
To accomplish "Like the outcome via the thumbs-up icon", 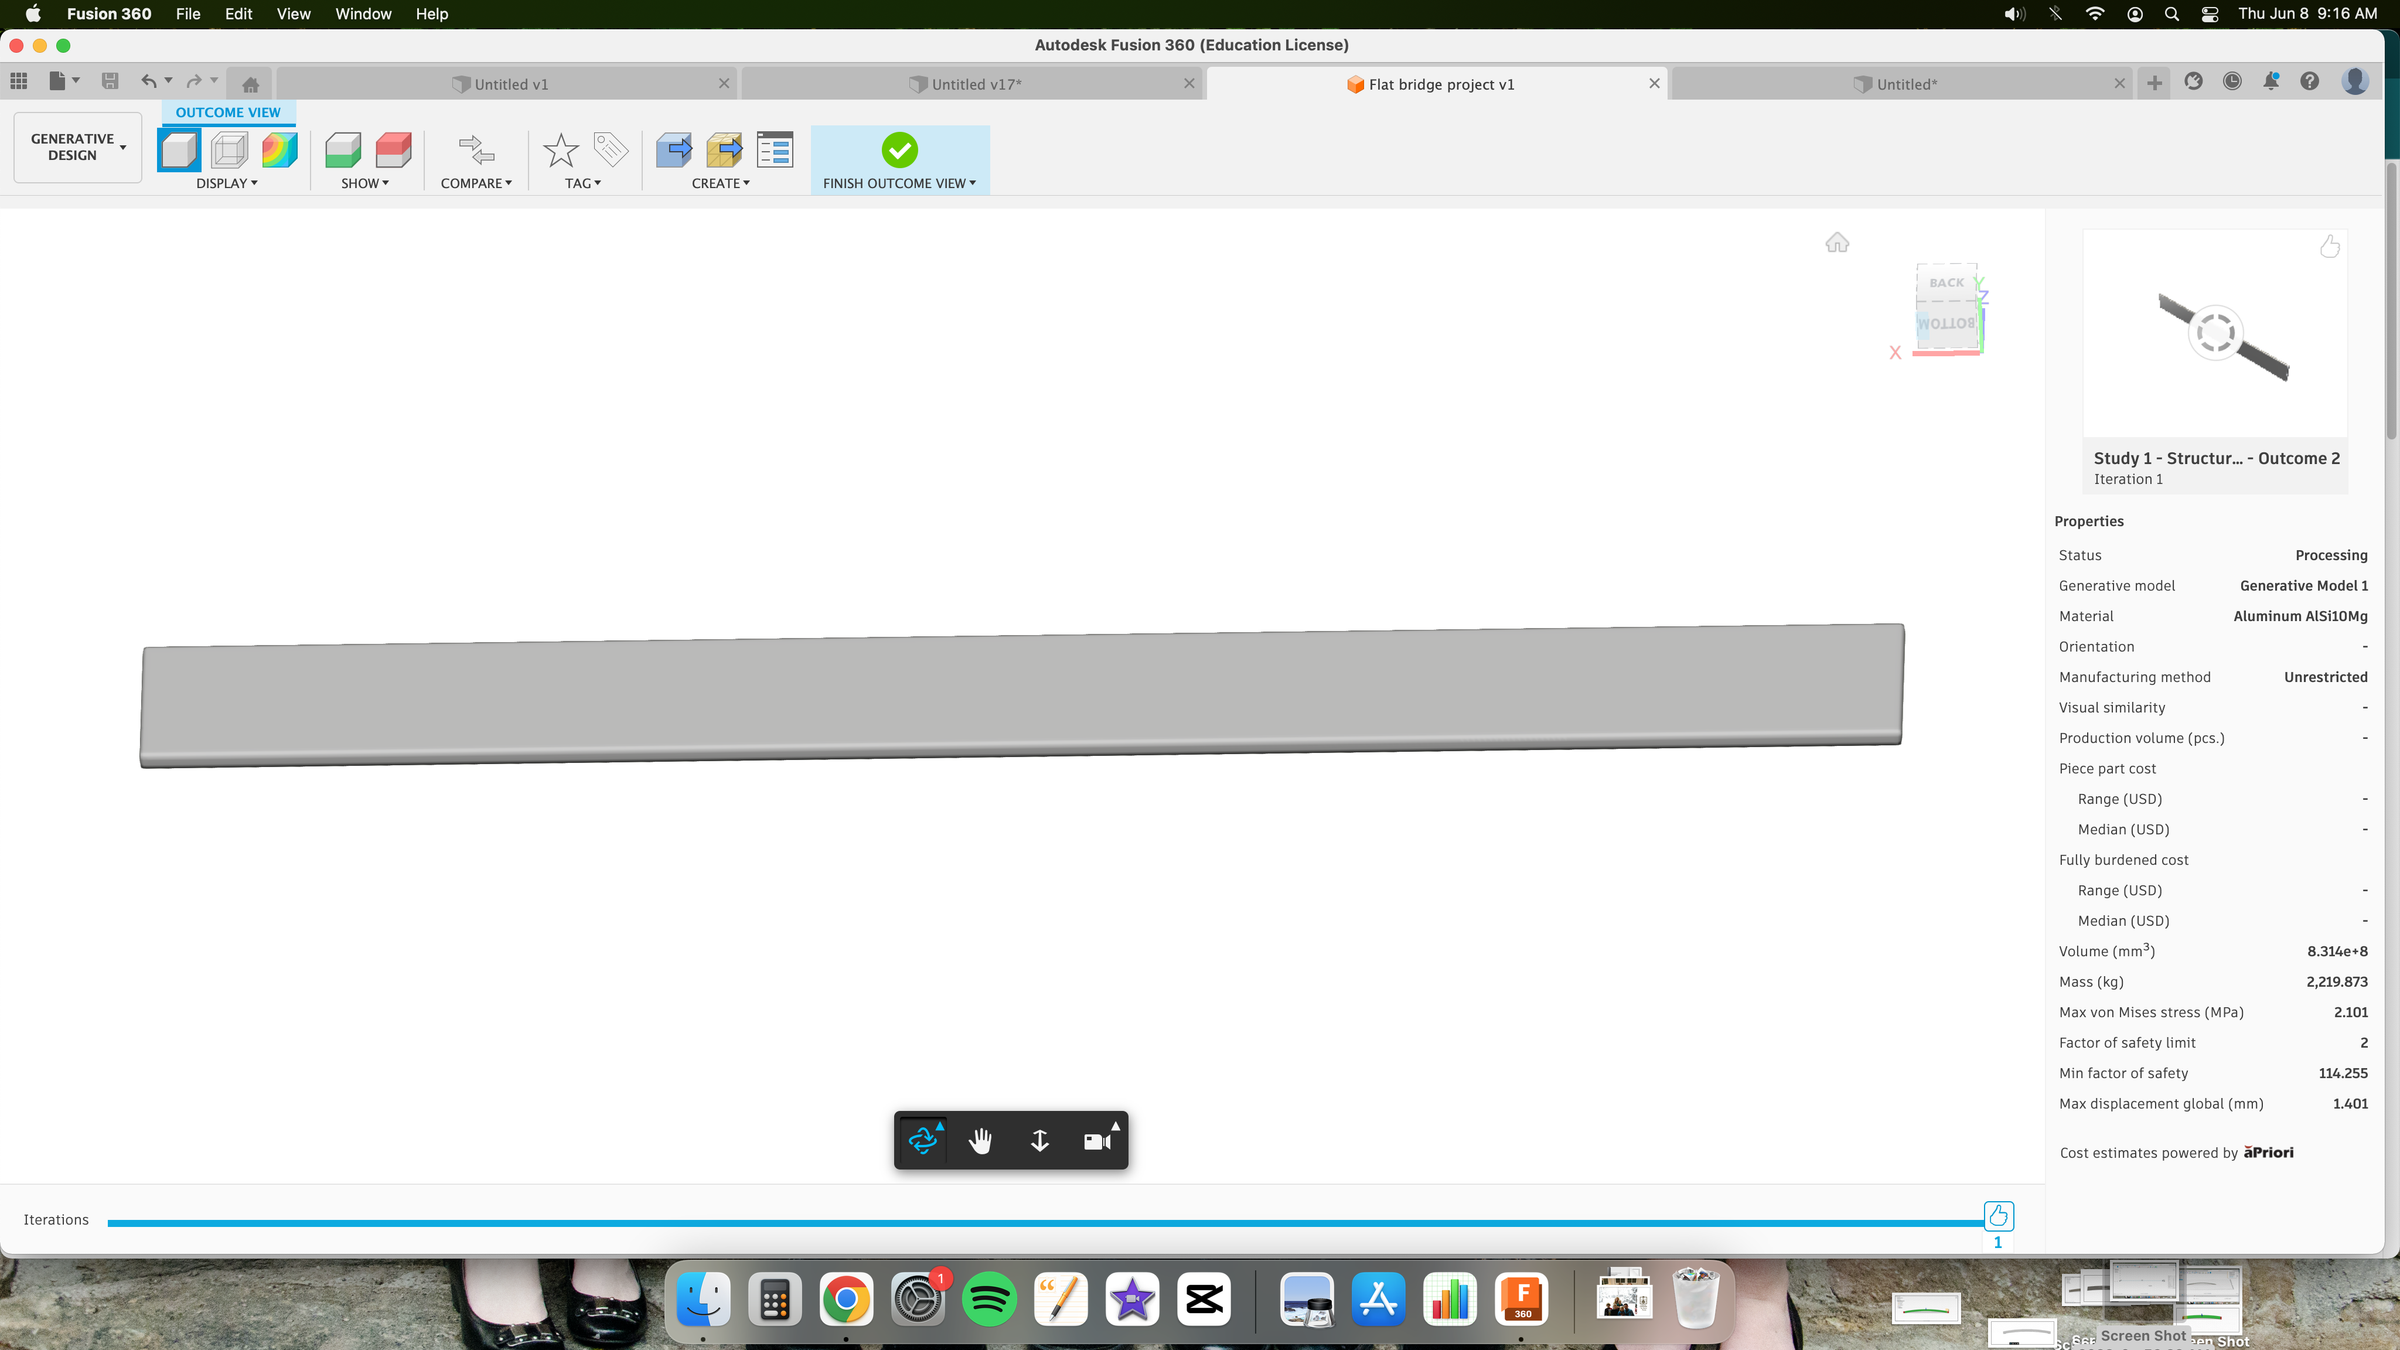I will click(x=2330, y=247).
